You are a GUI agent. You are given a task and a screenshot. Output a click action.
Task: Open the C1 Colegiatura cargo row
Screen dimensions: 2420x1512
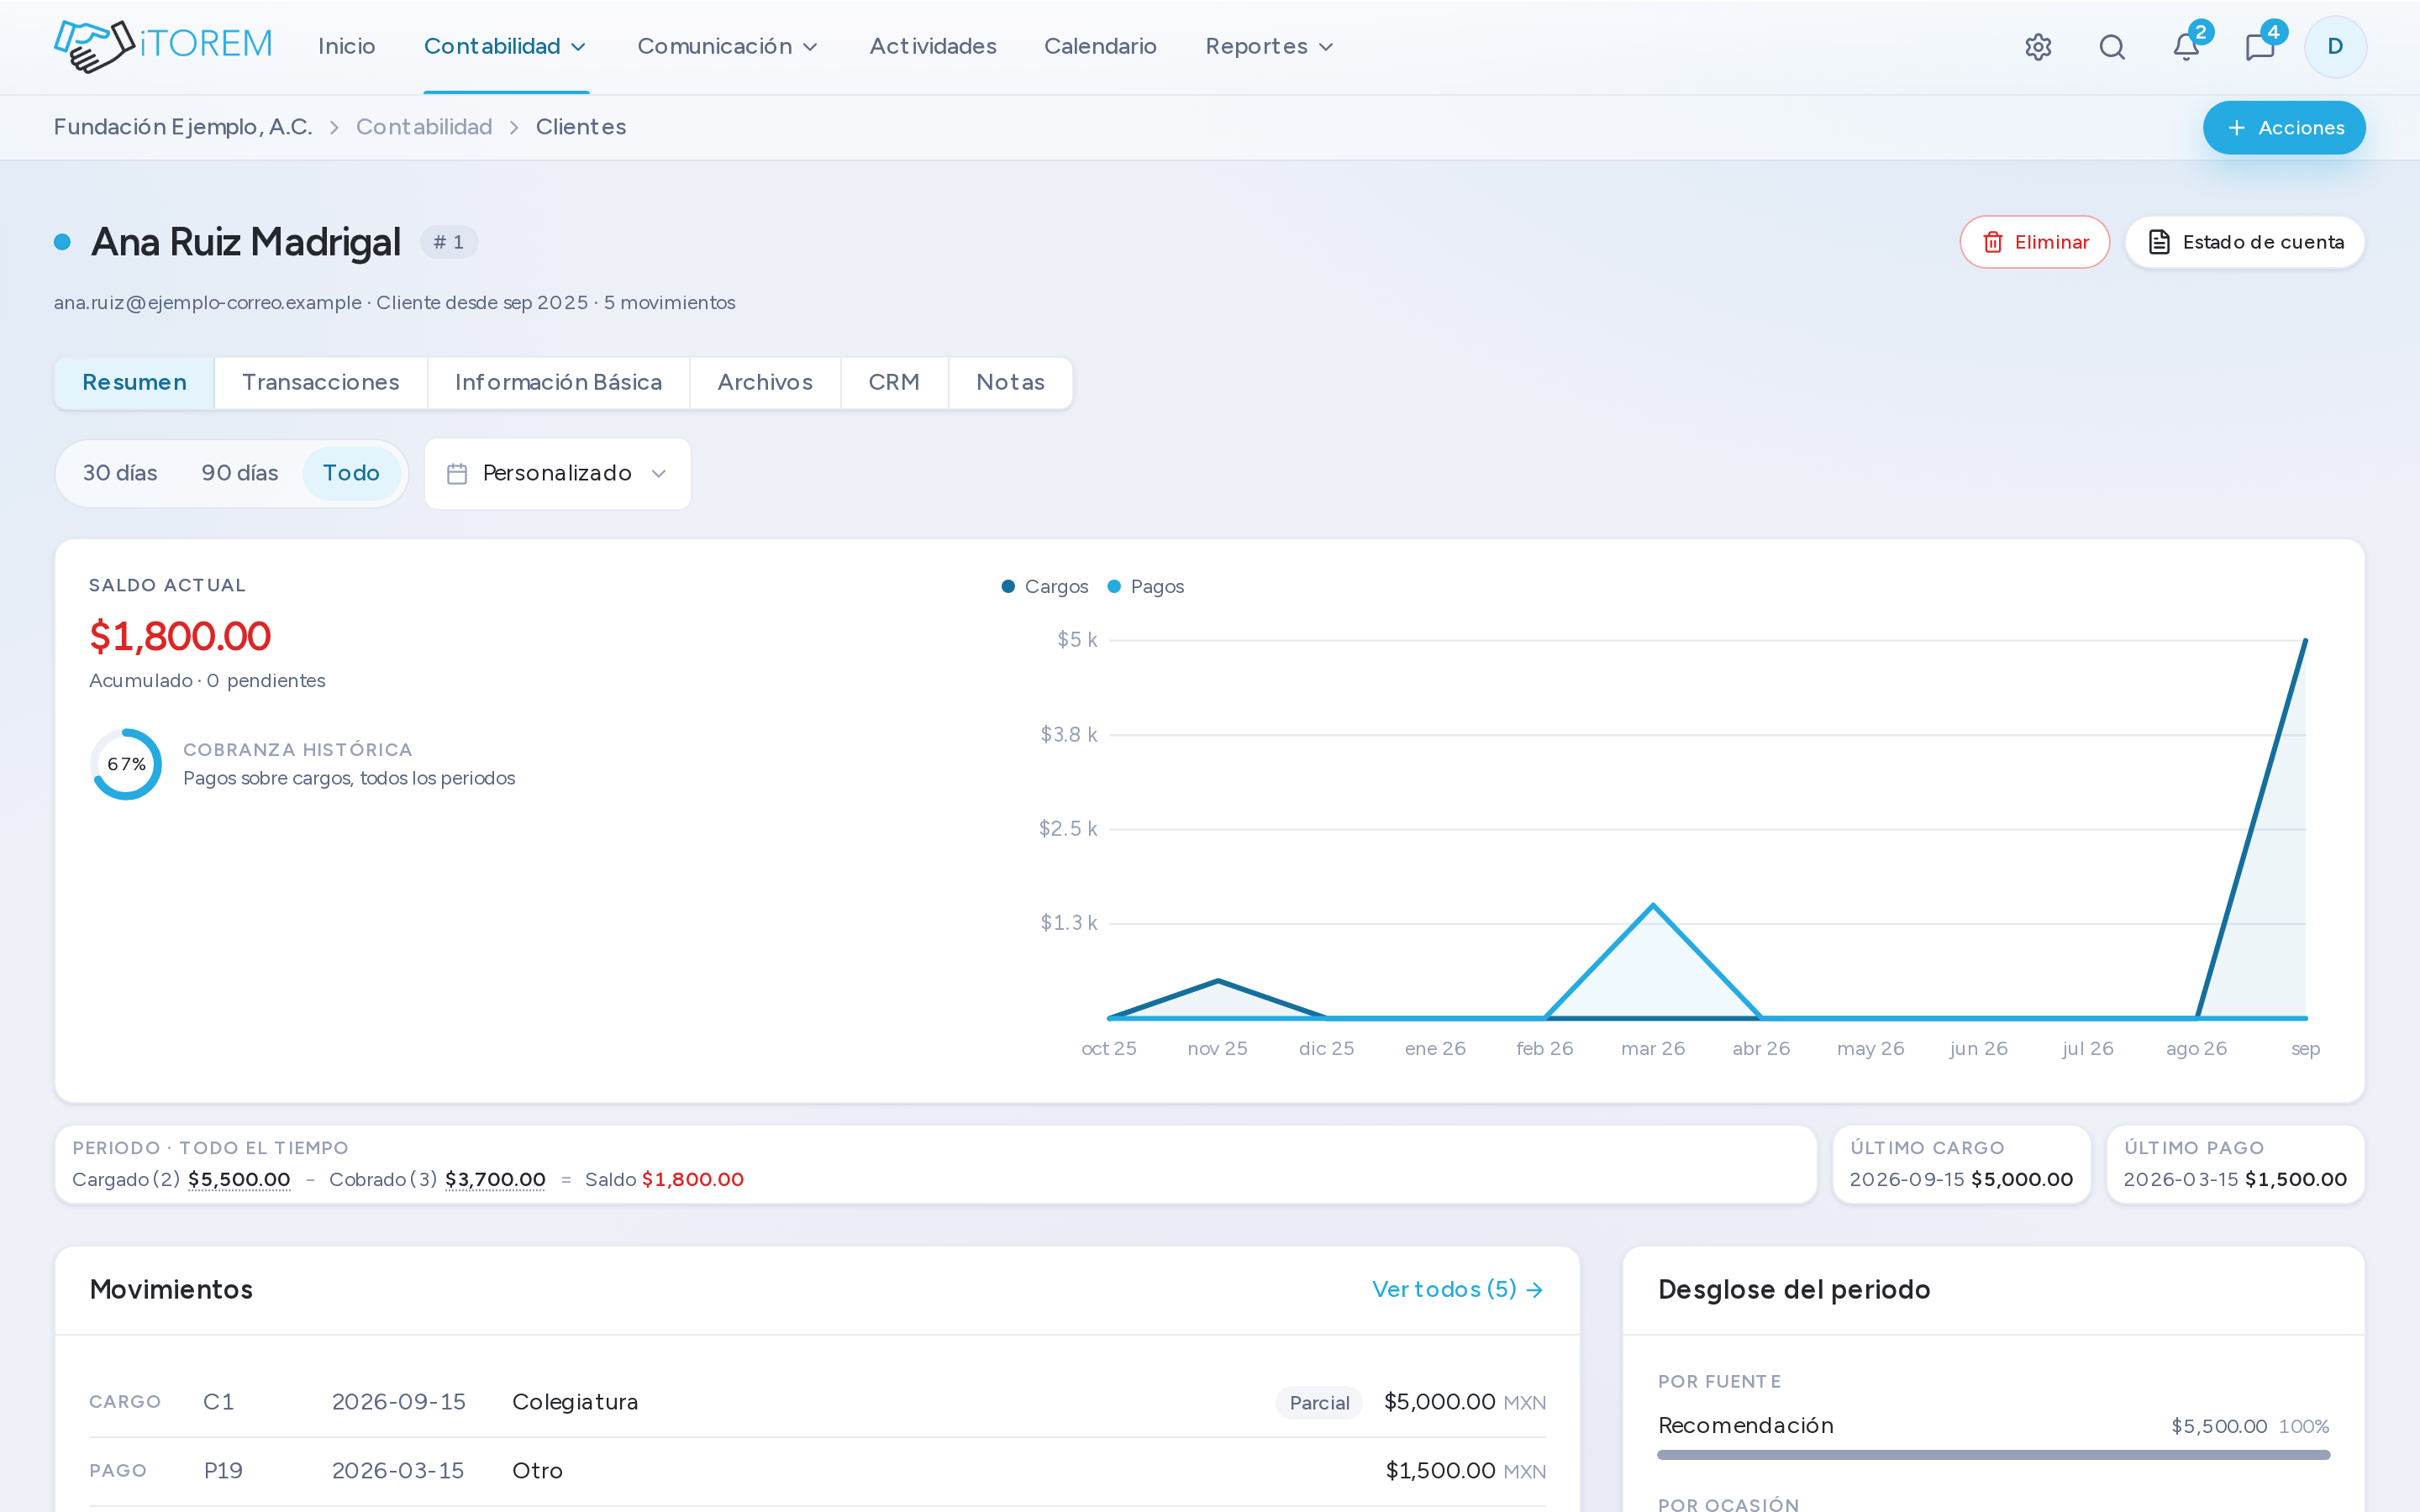point(817,1403)
